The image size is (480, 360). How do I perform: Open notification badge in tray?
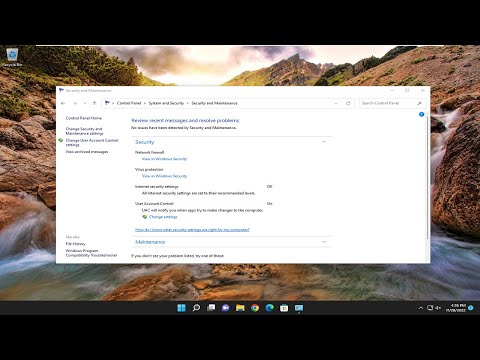tap(471, 308)
